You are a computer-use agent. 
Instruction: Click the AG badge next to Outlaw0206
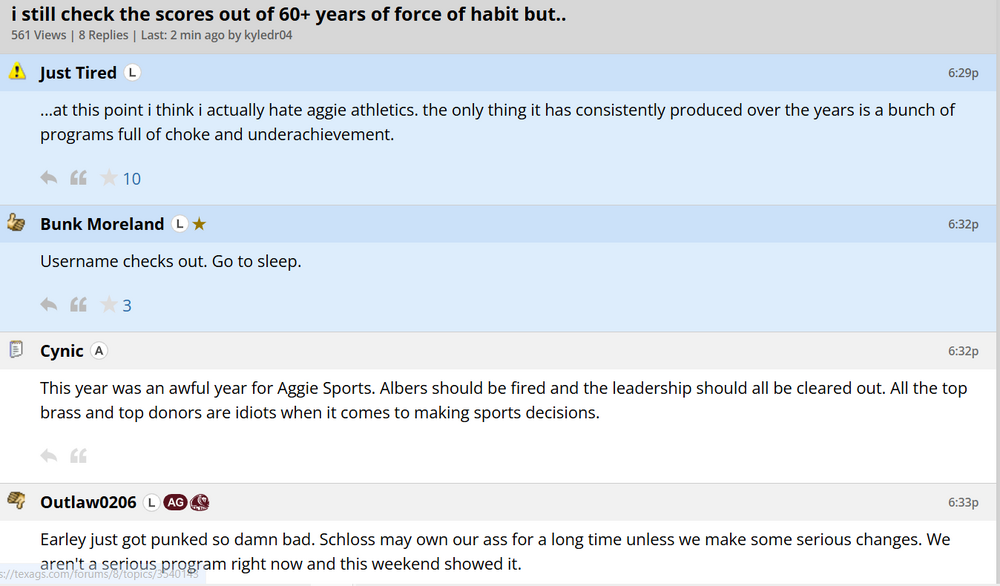click(175, 502)
